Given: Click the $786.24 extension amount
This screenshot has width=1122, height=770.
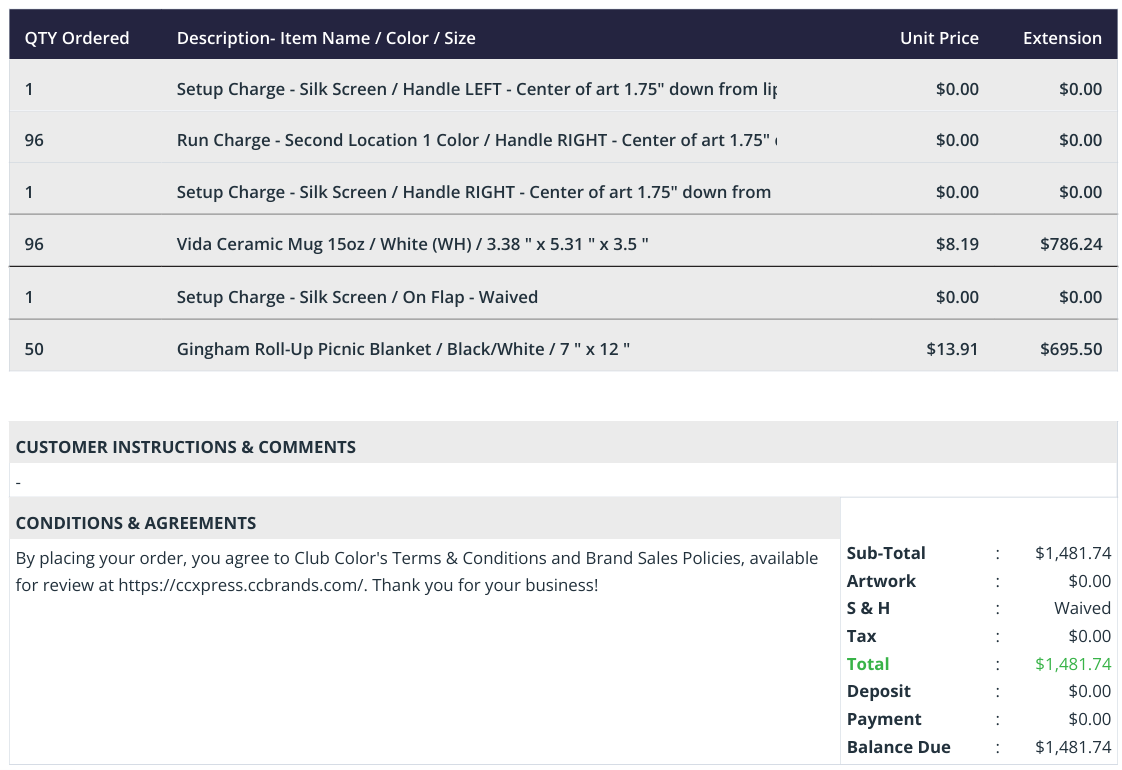Looking at the screenshot, I should [x=1070, y=244].
